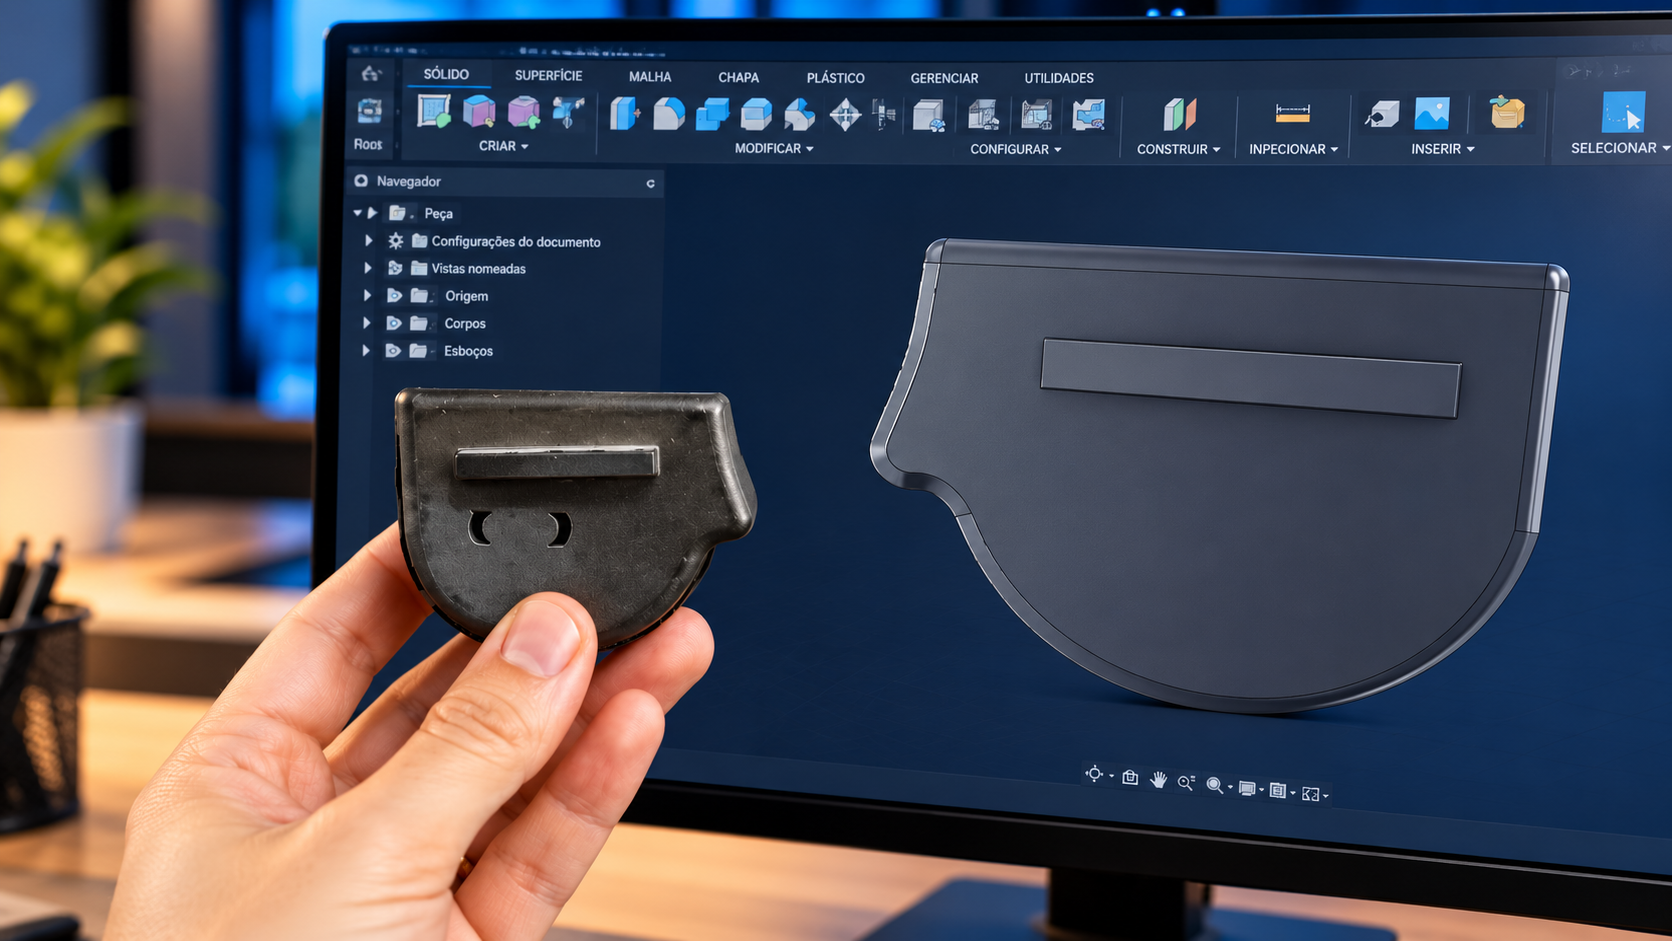
Task: Toggle visibility eye of Origem folder
Action: pos(394,296)
